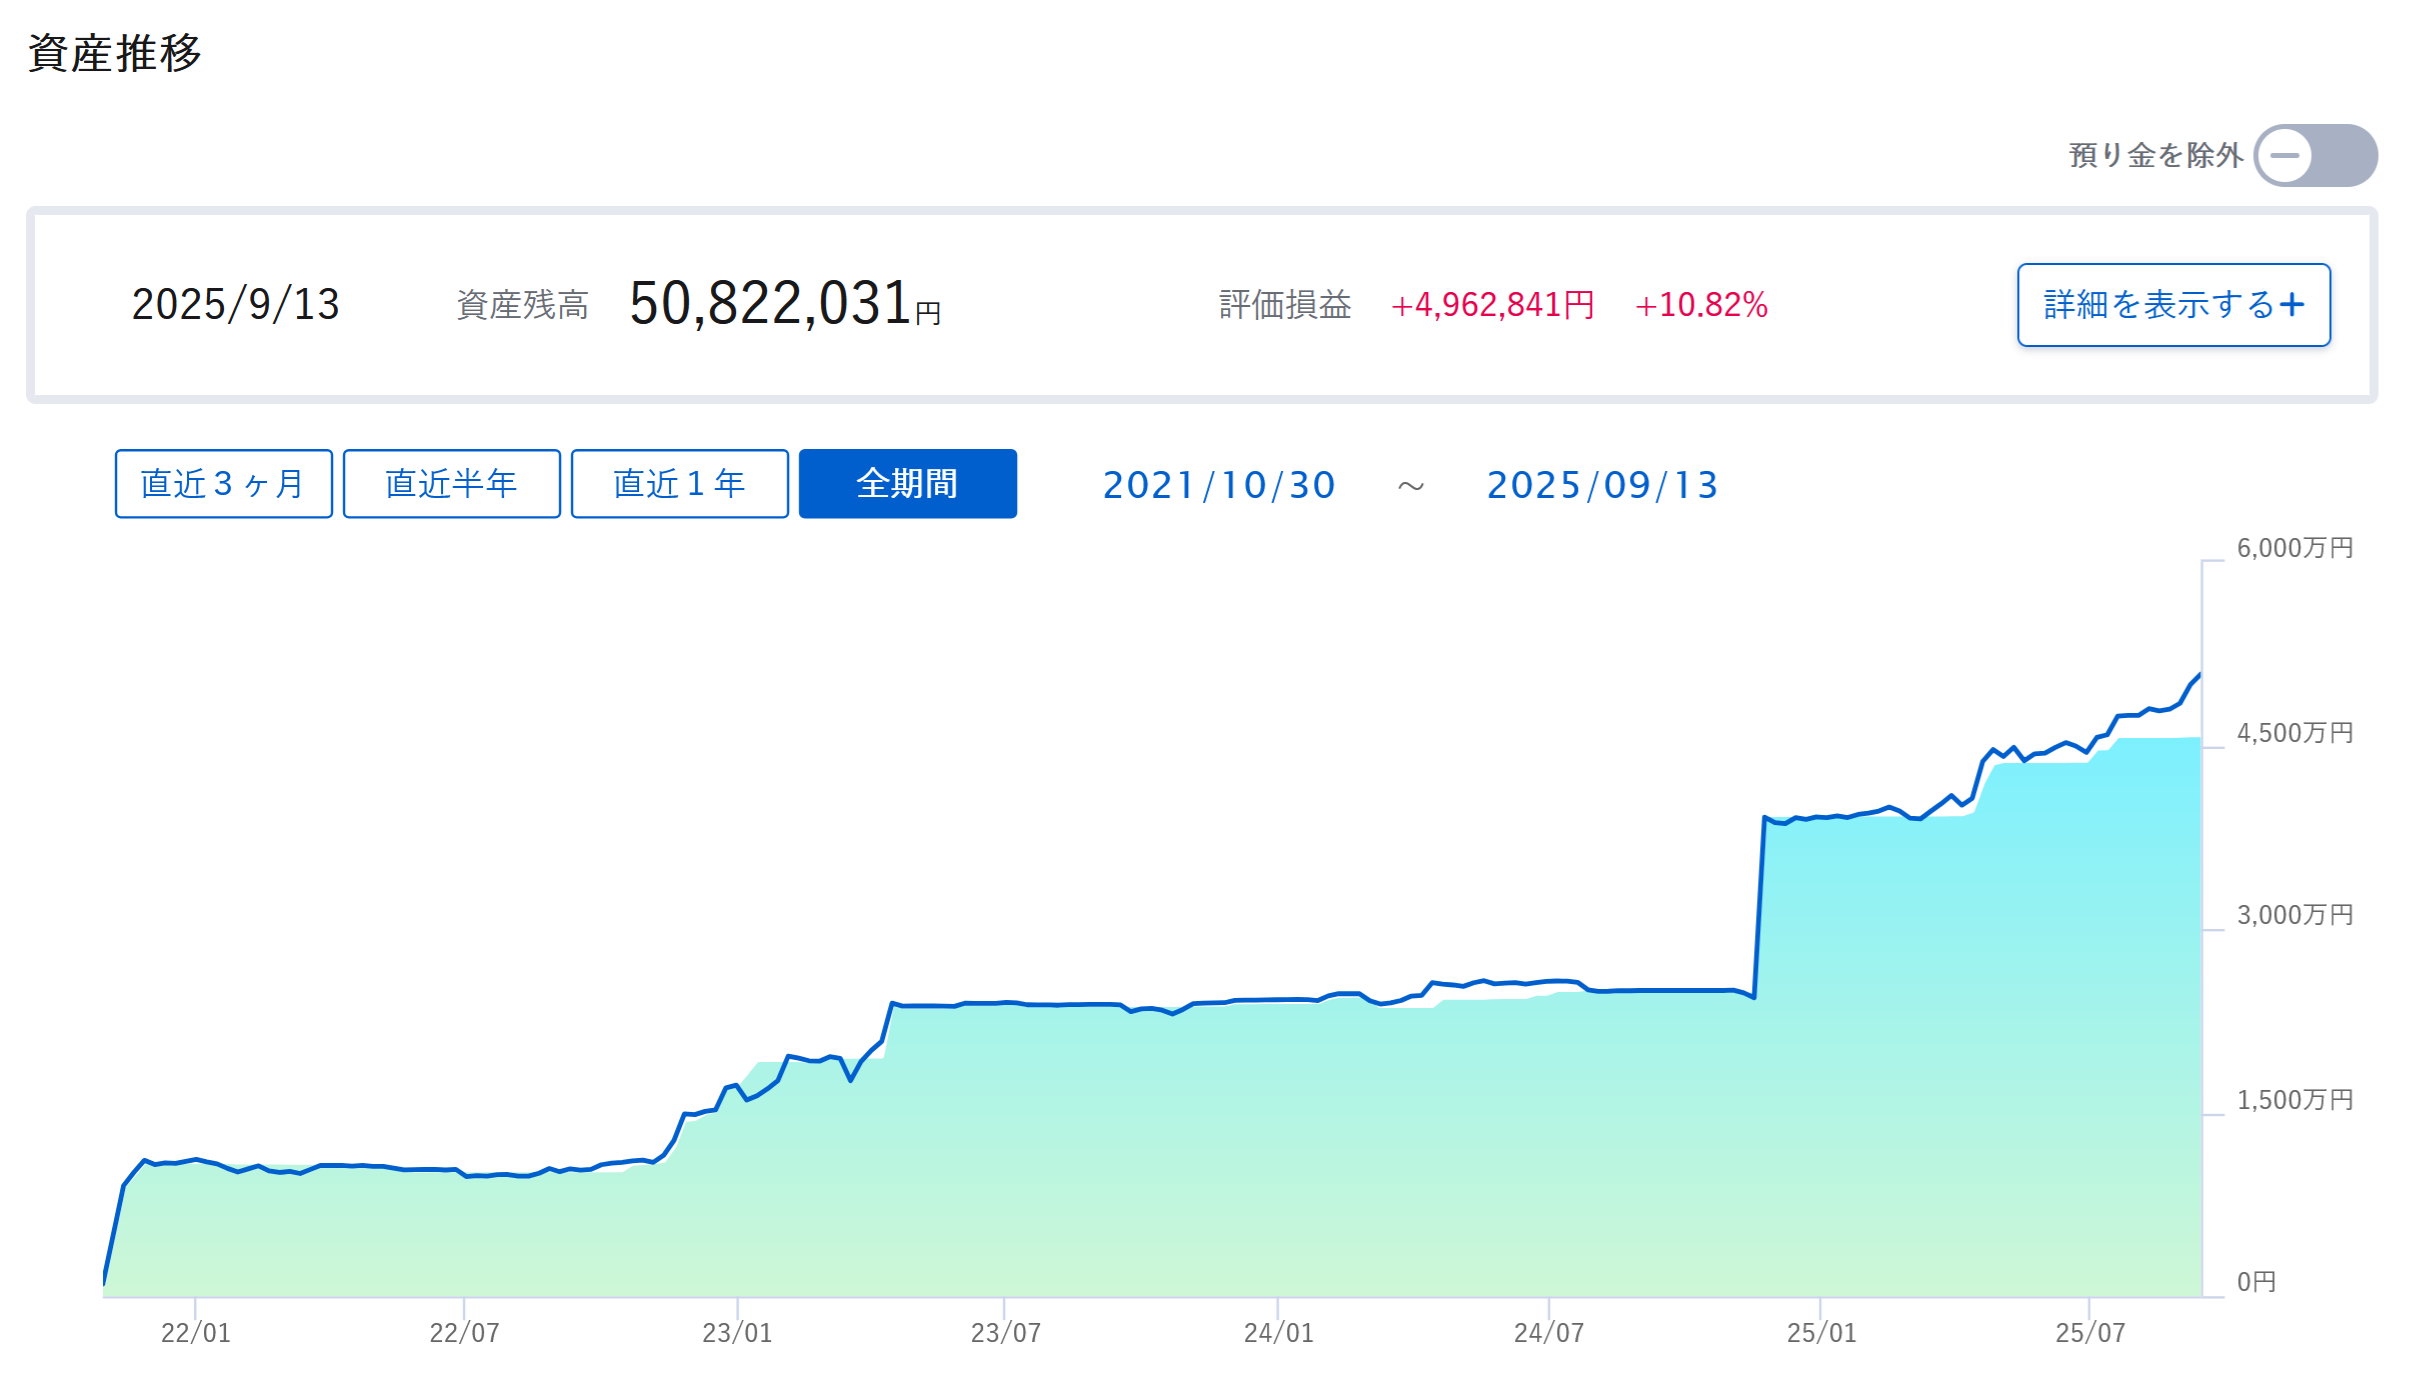Switch to the 直近１年 period
The height and width of the screenshot is (1374, 2421).
tap(679, 484)
